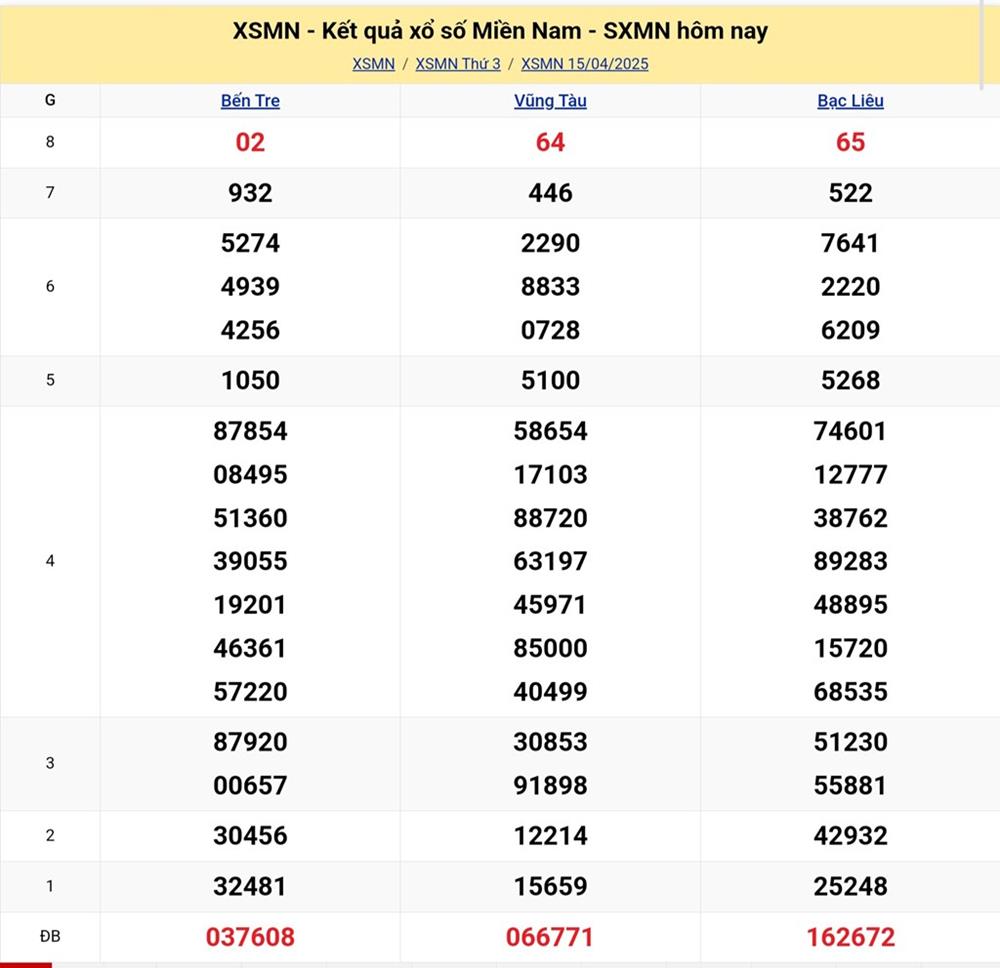
Task: Select Vũng Tàu prize 8 number 64
Action: (550, 142)
